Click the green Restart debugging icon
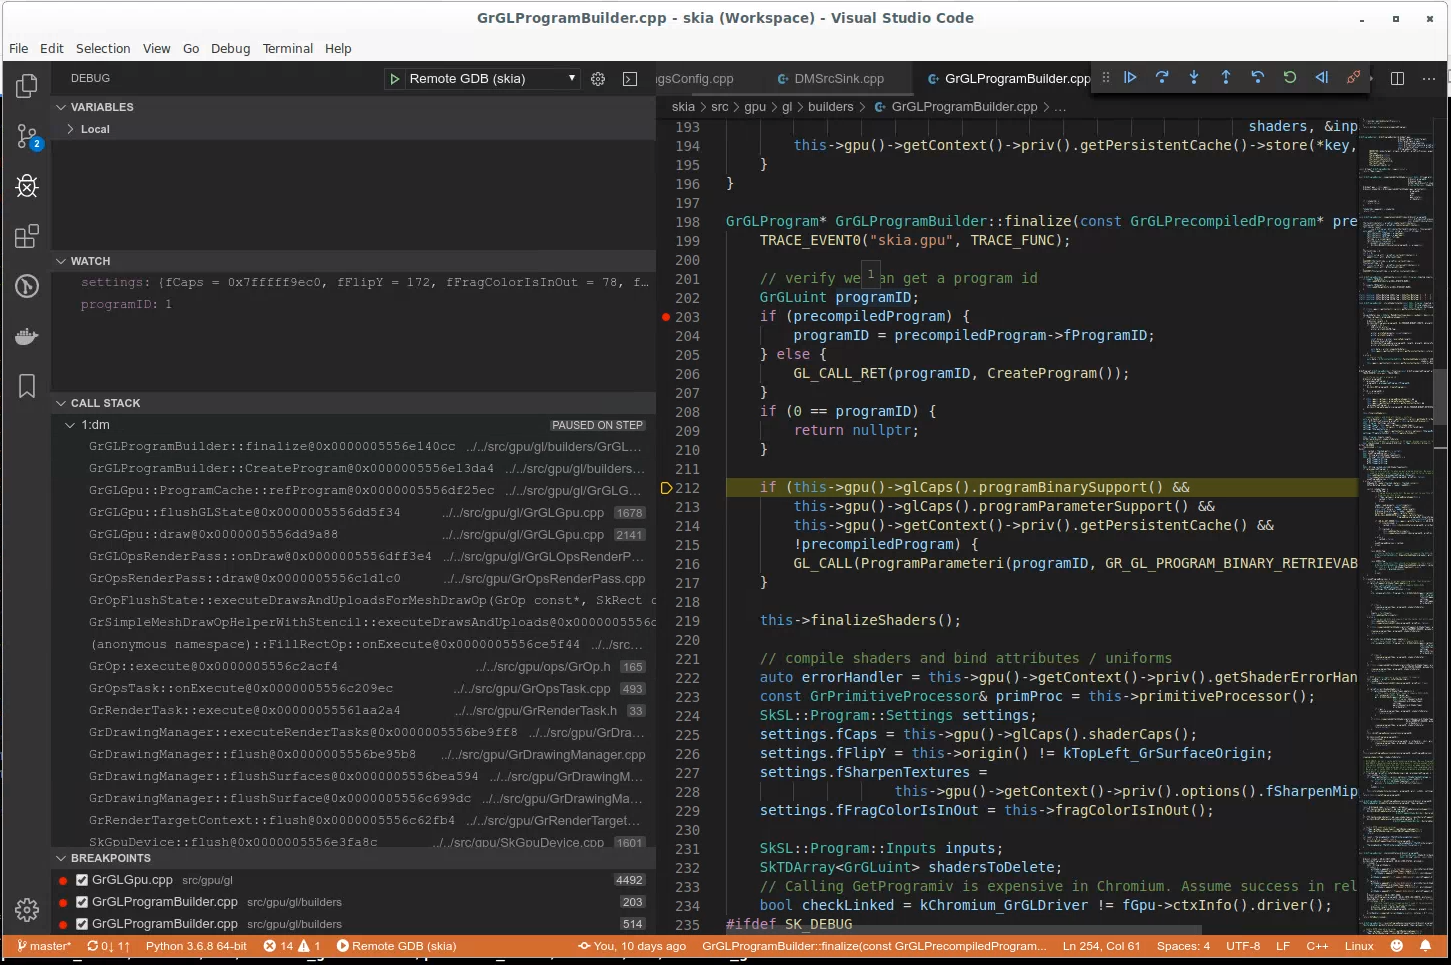The image size is (1451, 965). pyautogui.click(x=1290, y=78)
